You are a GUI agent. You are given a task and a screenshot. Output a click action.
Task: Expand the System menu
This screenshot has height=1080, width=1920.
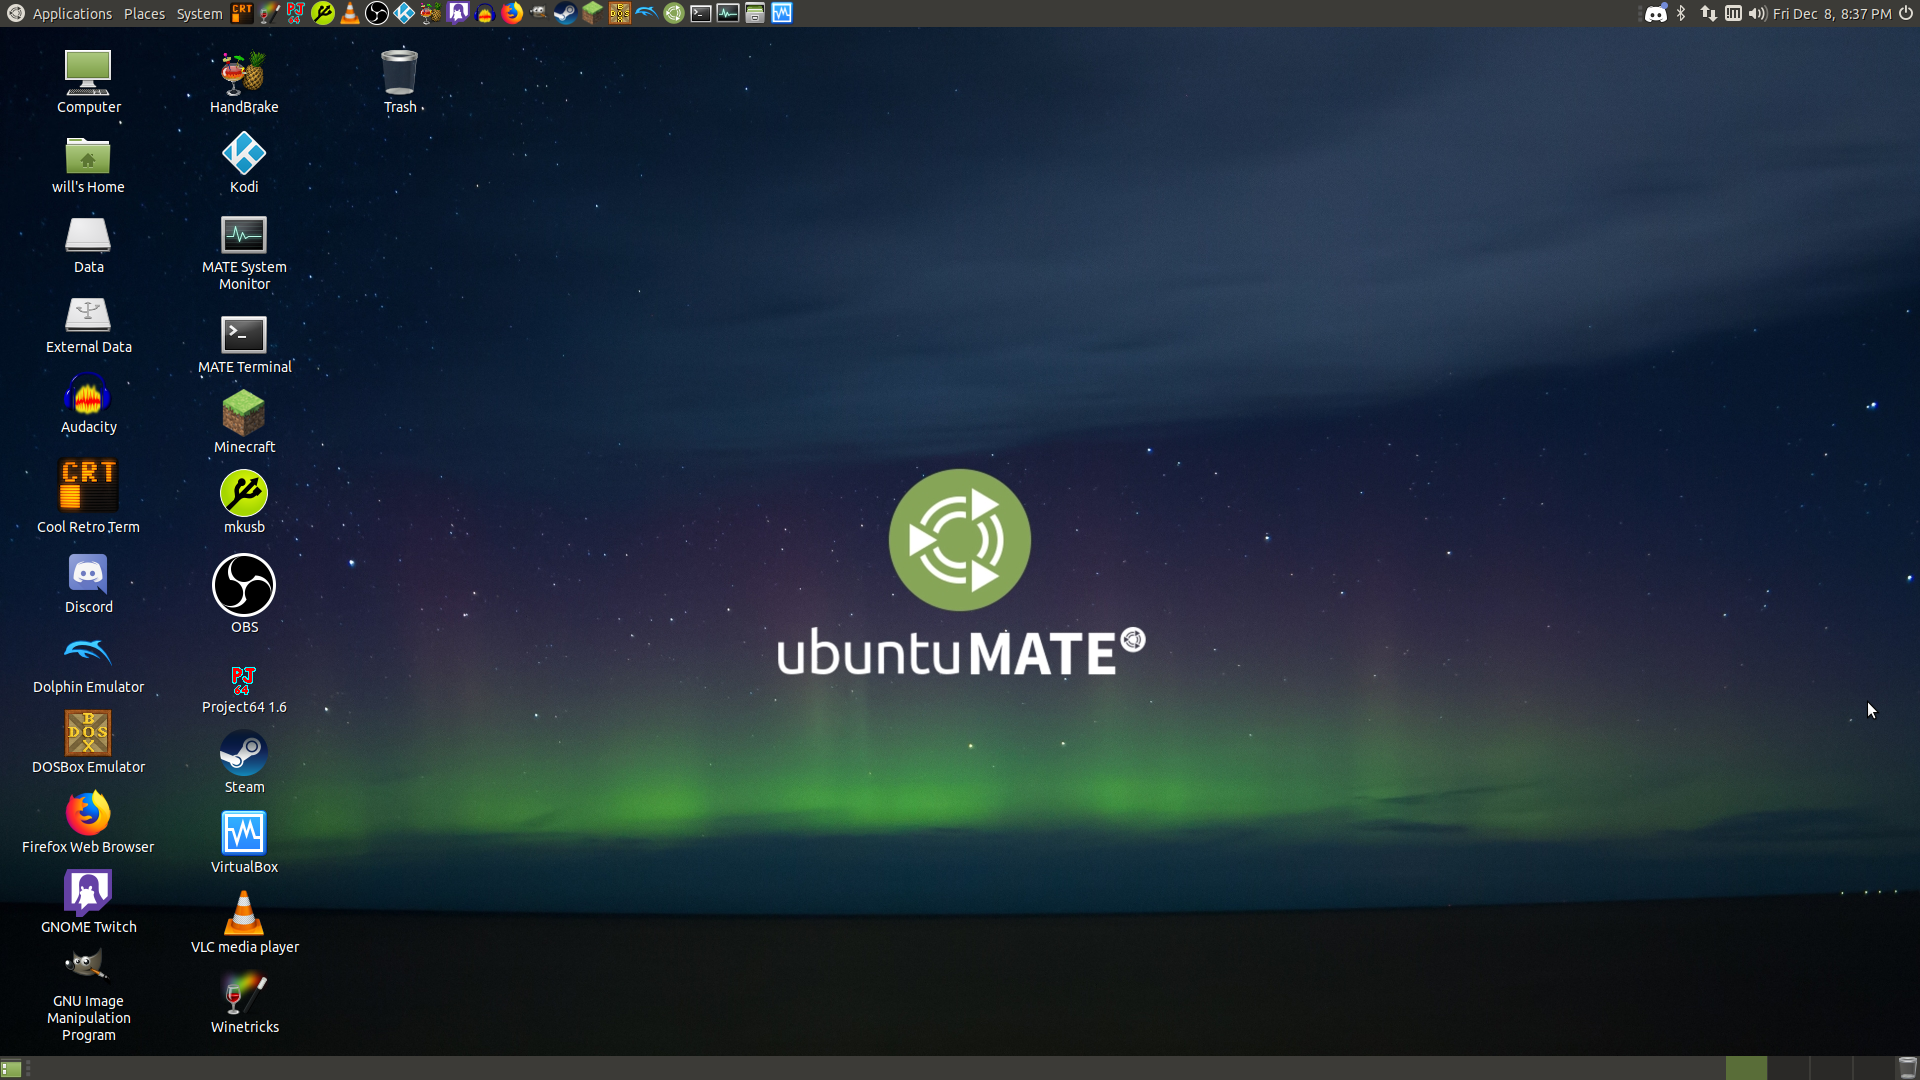coord(199,14)
